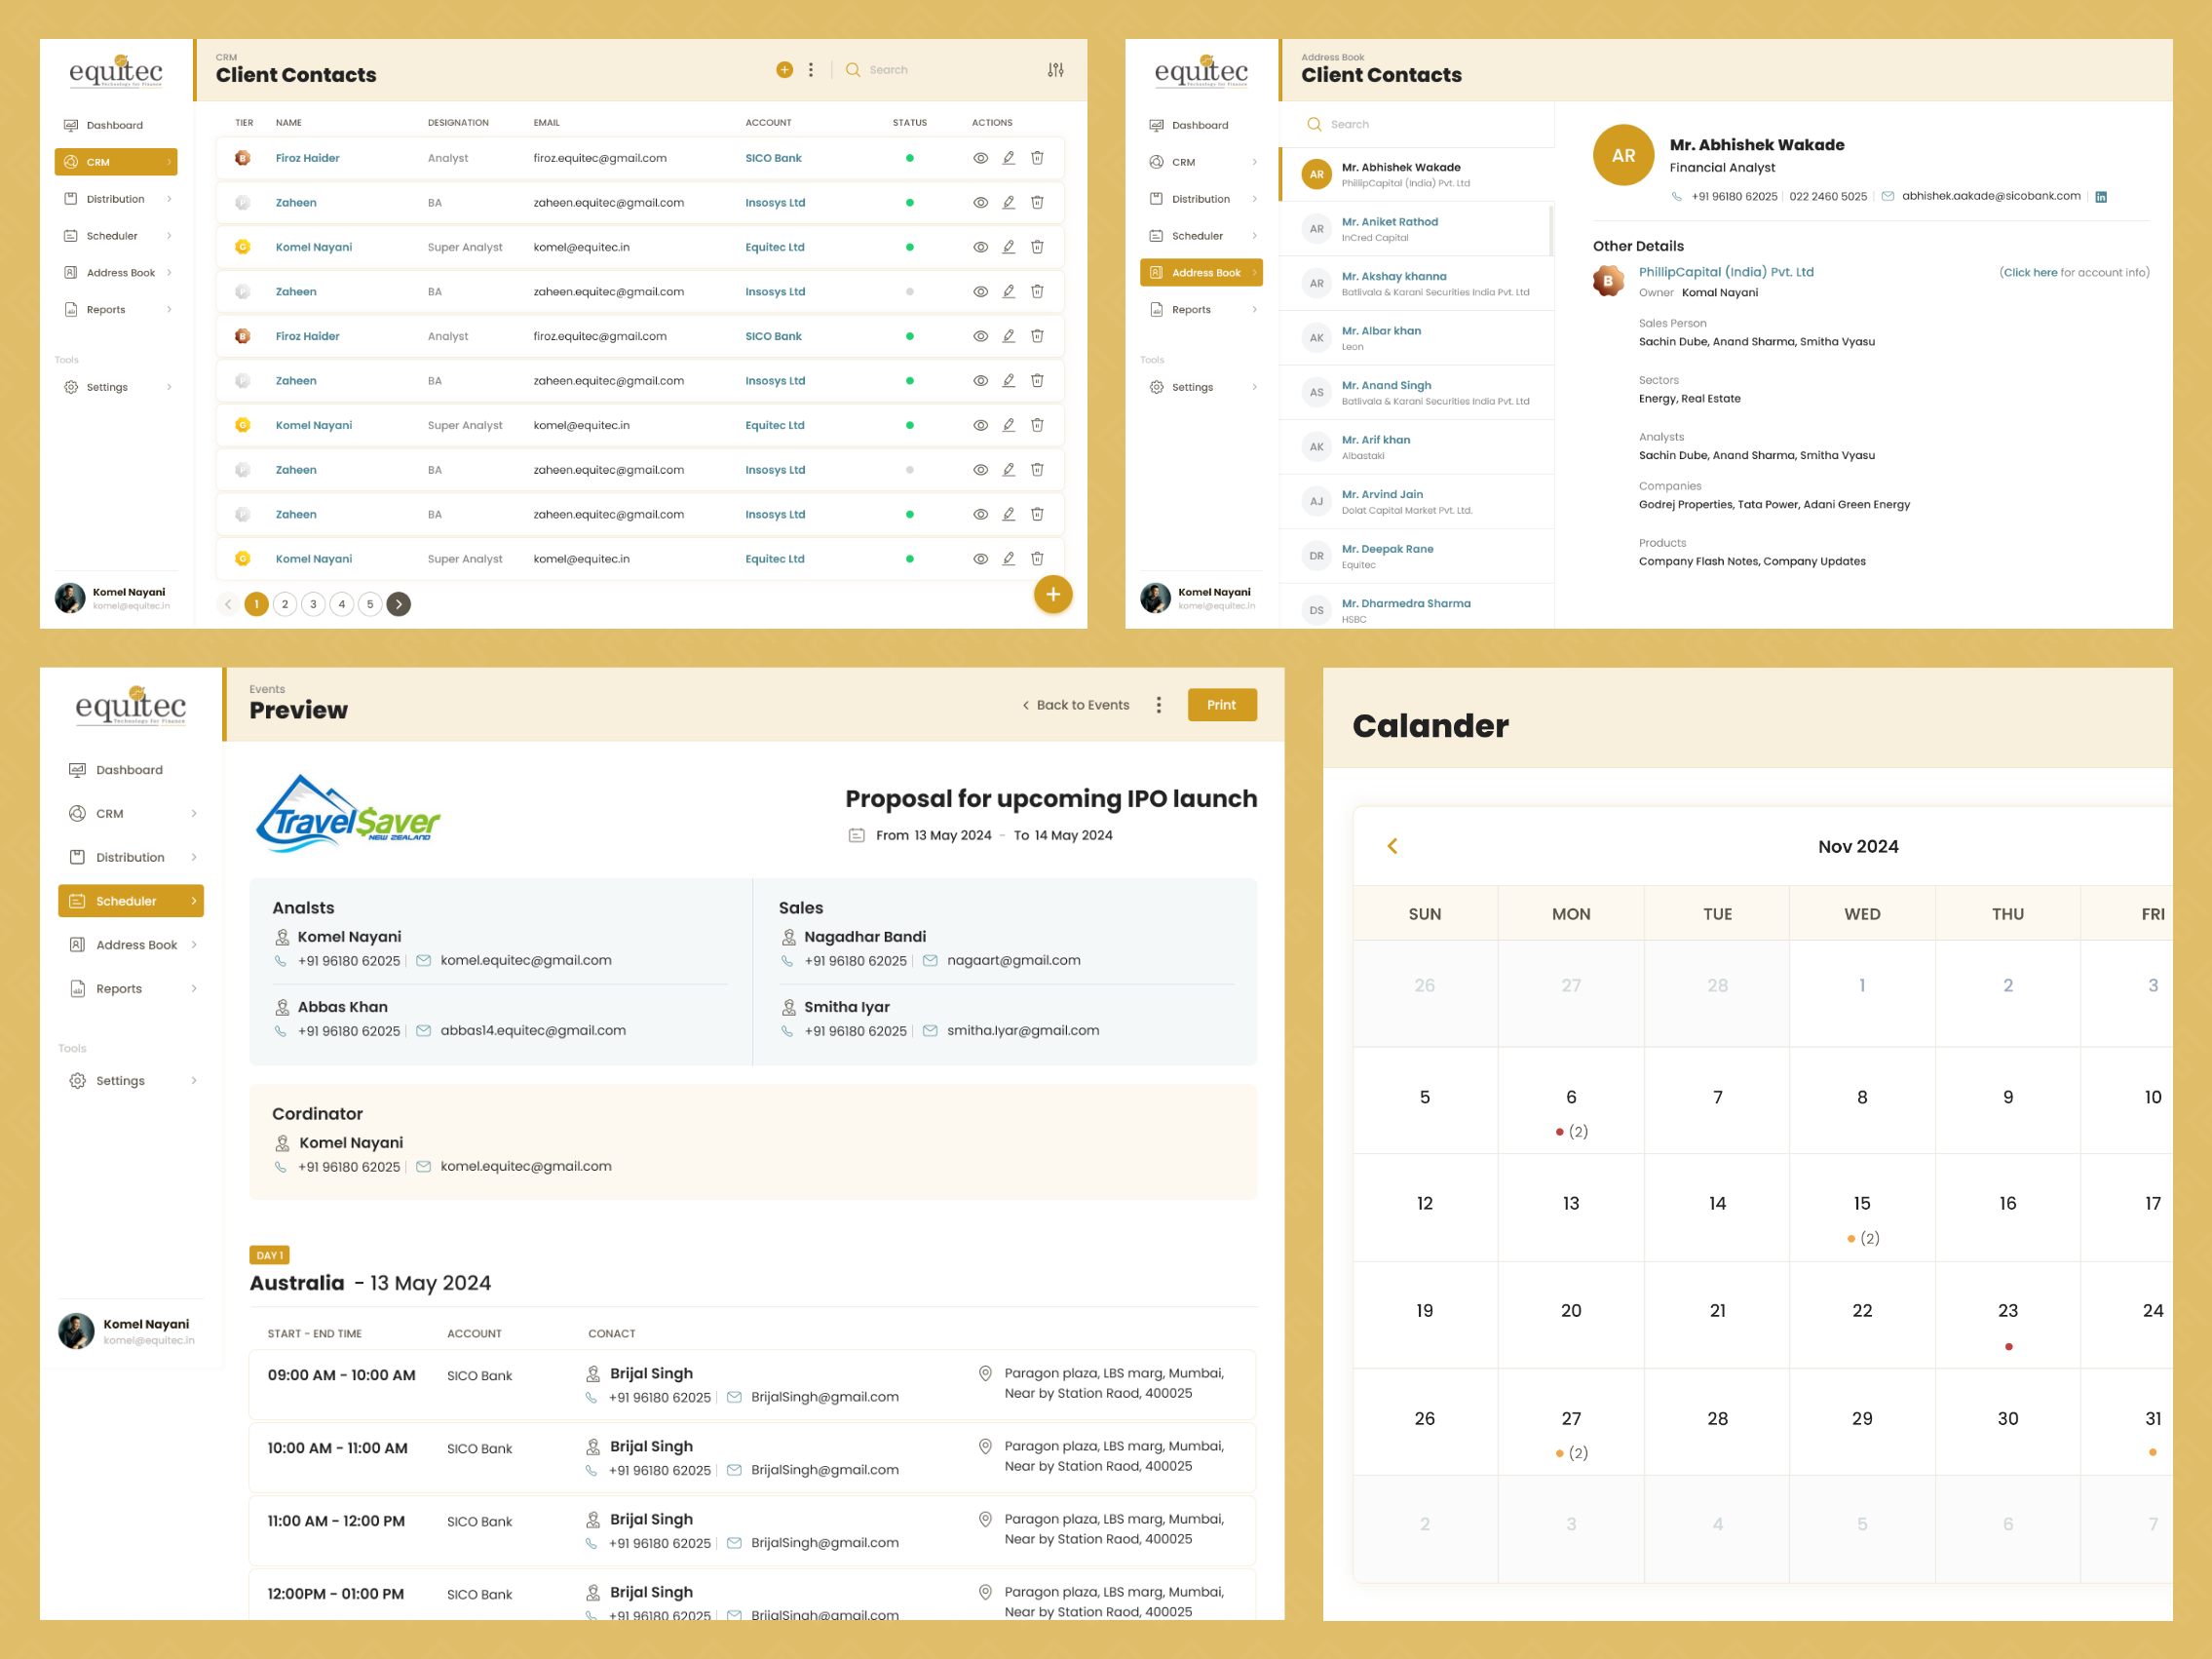Expand the Scheduler chevron in the CRM sidebar

169,236
